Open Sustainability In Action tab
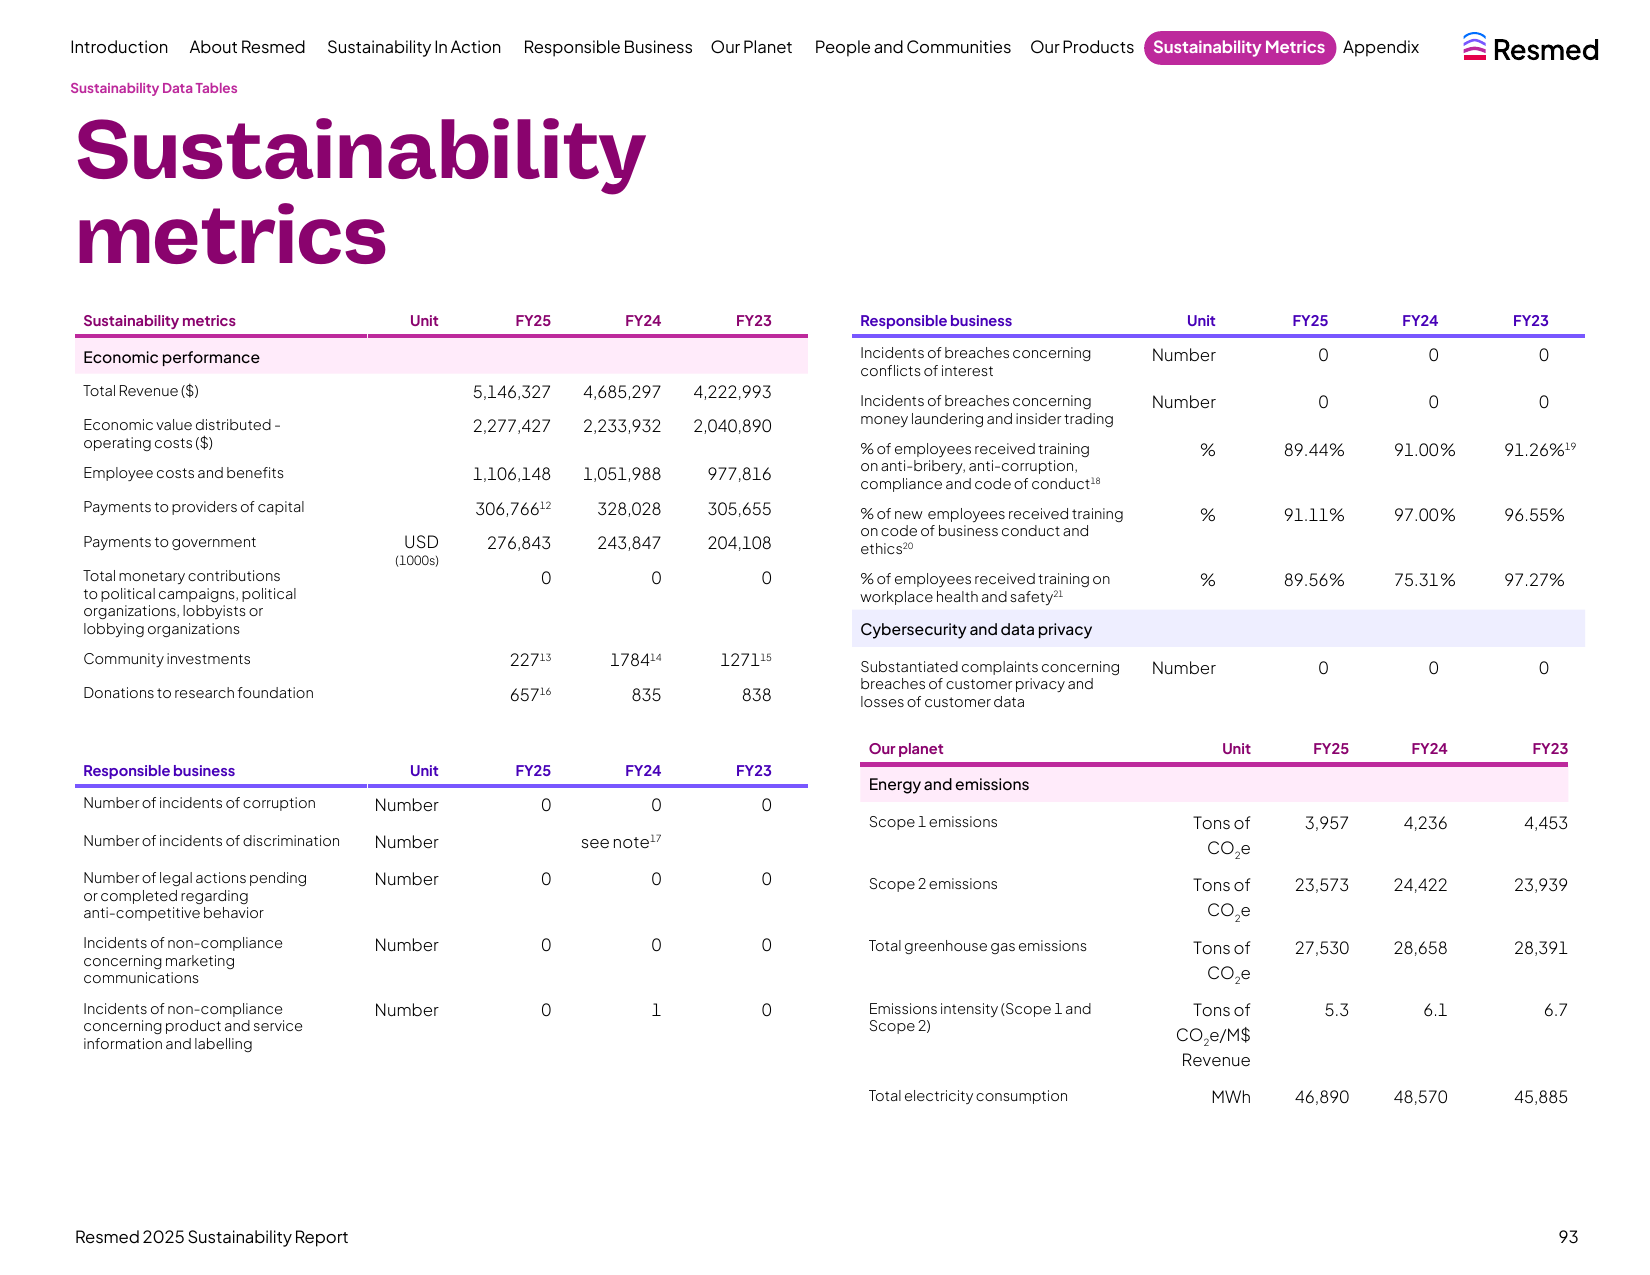The height and width of the screenshot is (1275, 1650). pyautogui.click(x=414, y=47)
